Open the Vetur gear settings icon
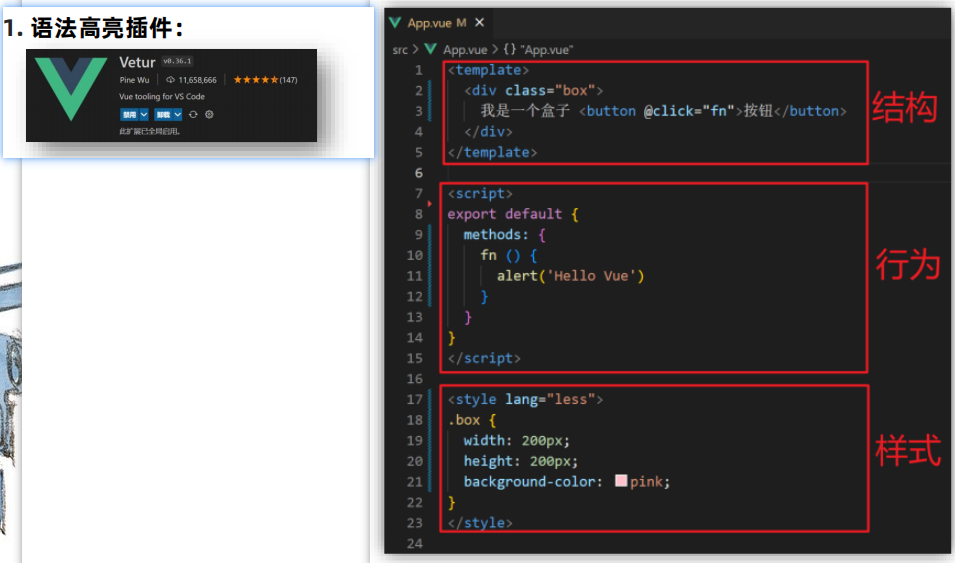 (209, 114)
